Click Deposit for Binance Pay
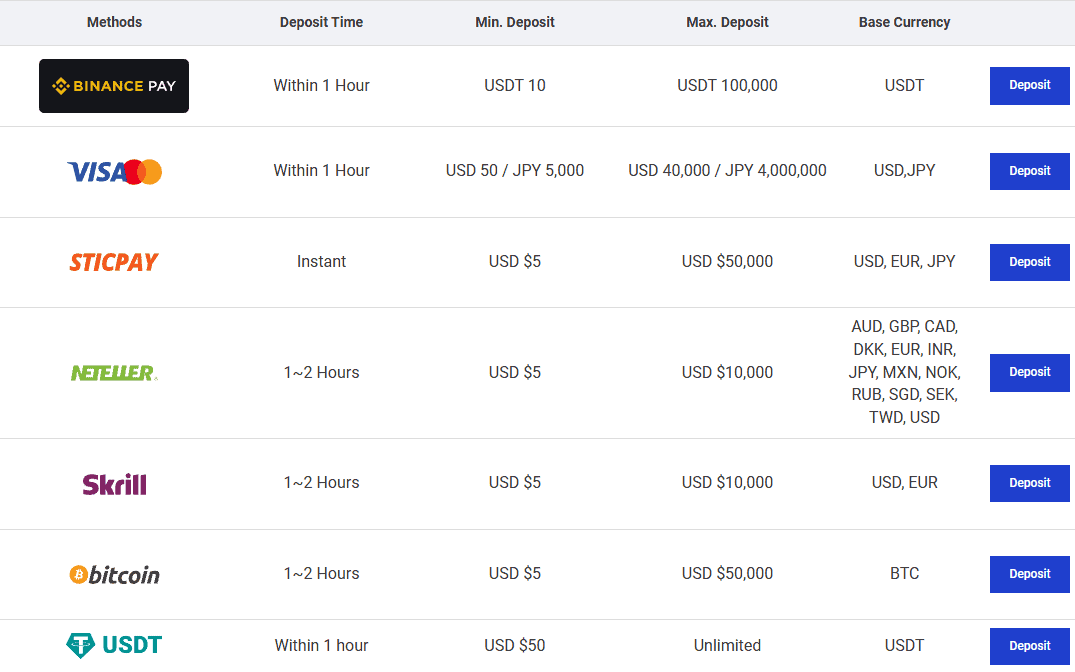The image size is (1075, 672). point(1029,86)
